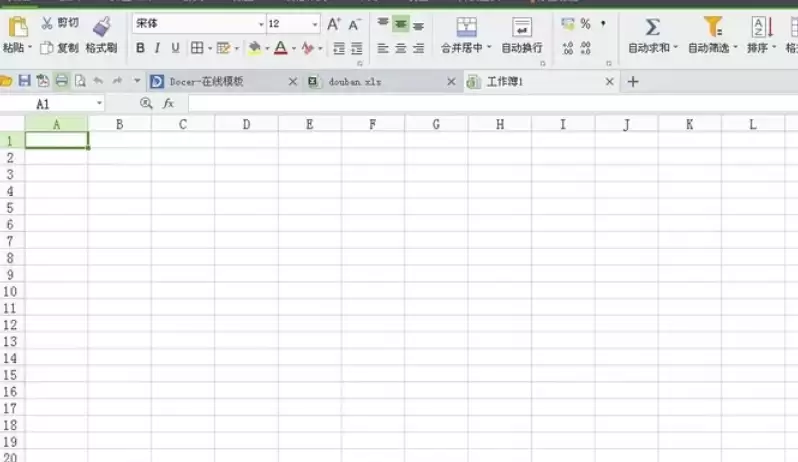The width and height of the screenshot is (798, 462).
Task: Copy selection using the 复制 button
Action: 60,48
